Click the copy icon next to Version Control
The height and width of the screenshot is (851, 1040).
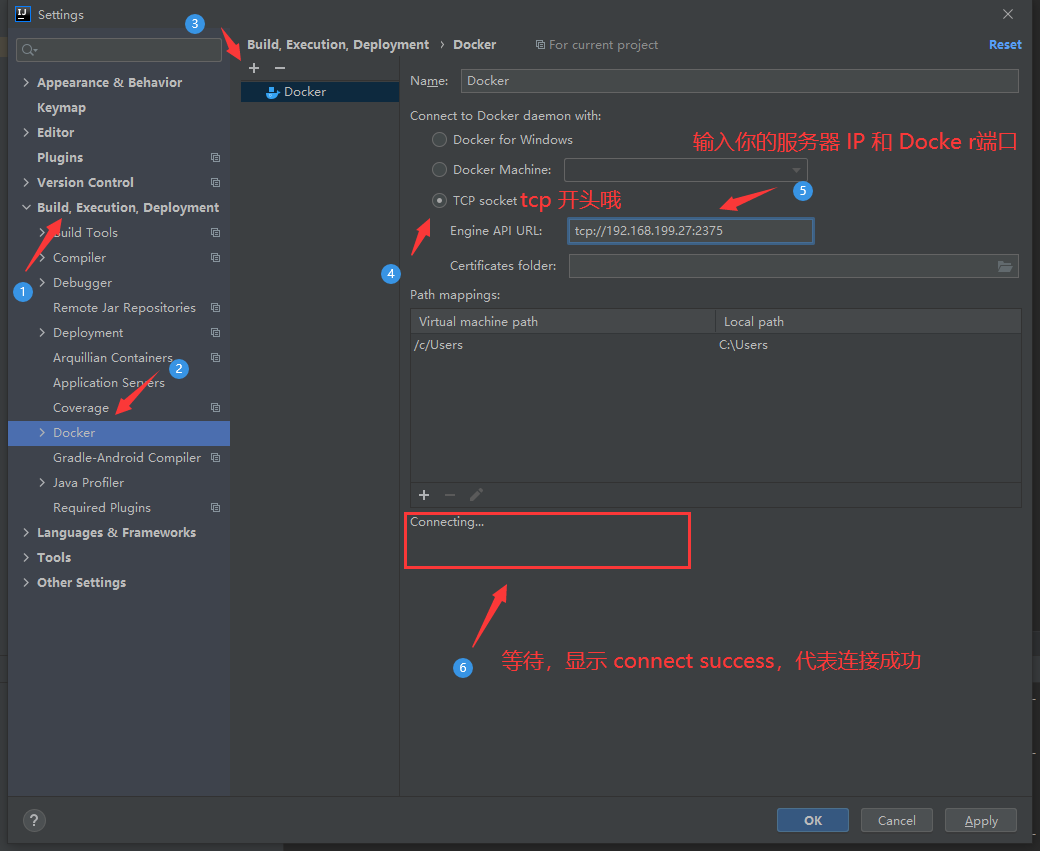tap(215, 183)
